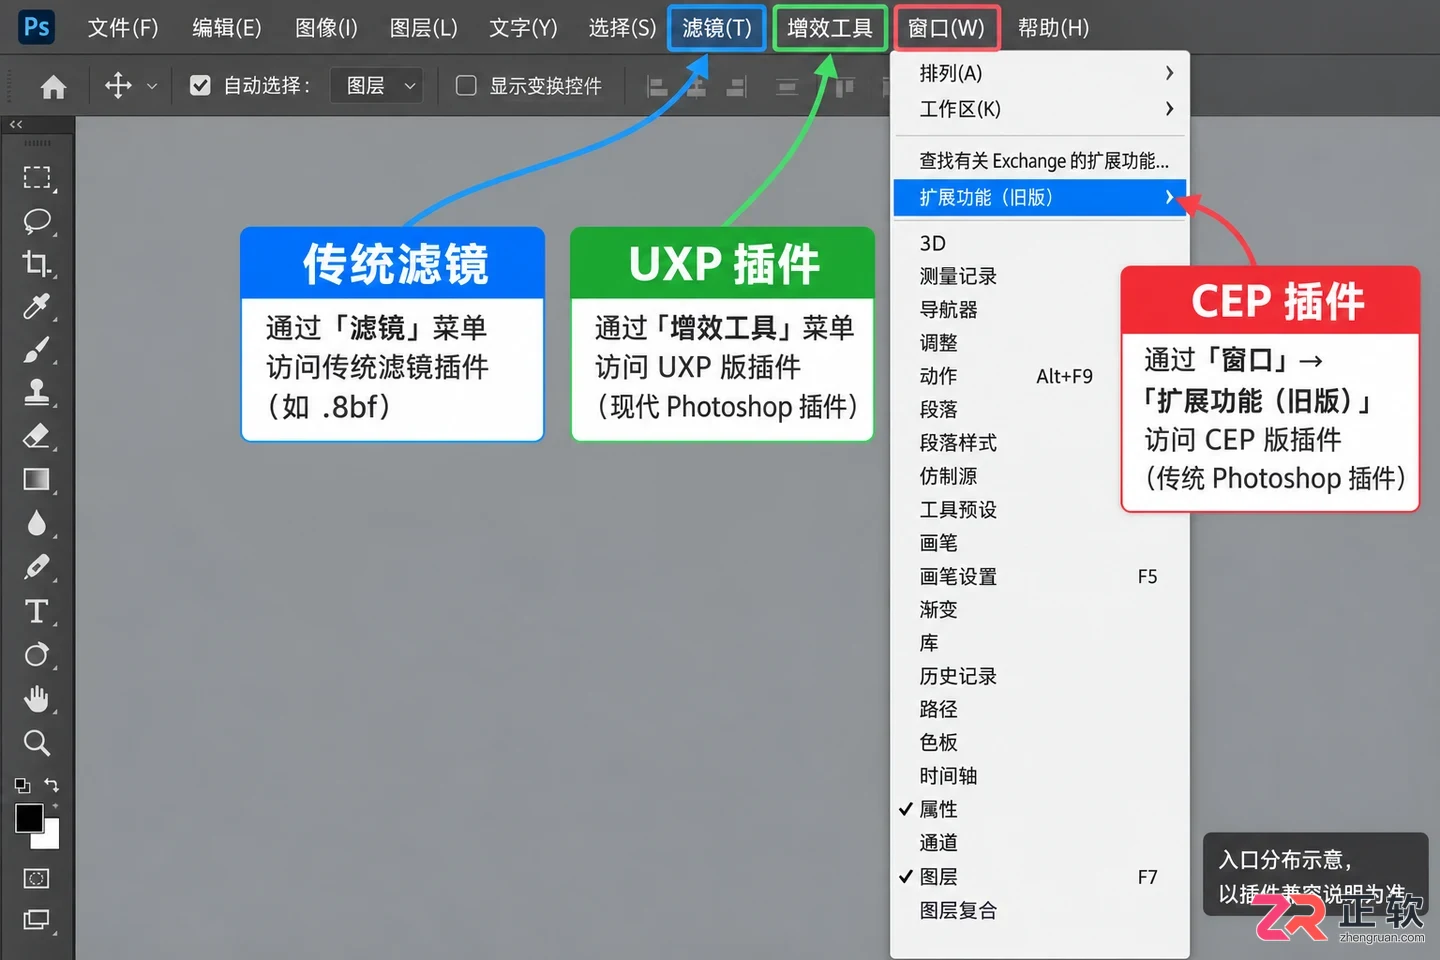Swap foreground and background colors icon
The width and height of the screenshot is (1440, 960).
tap(52, 785)
